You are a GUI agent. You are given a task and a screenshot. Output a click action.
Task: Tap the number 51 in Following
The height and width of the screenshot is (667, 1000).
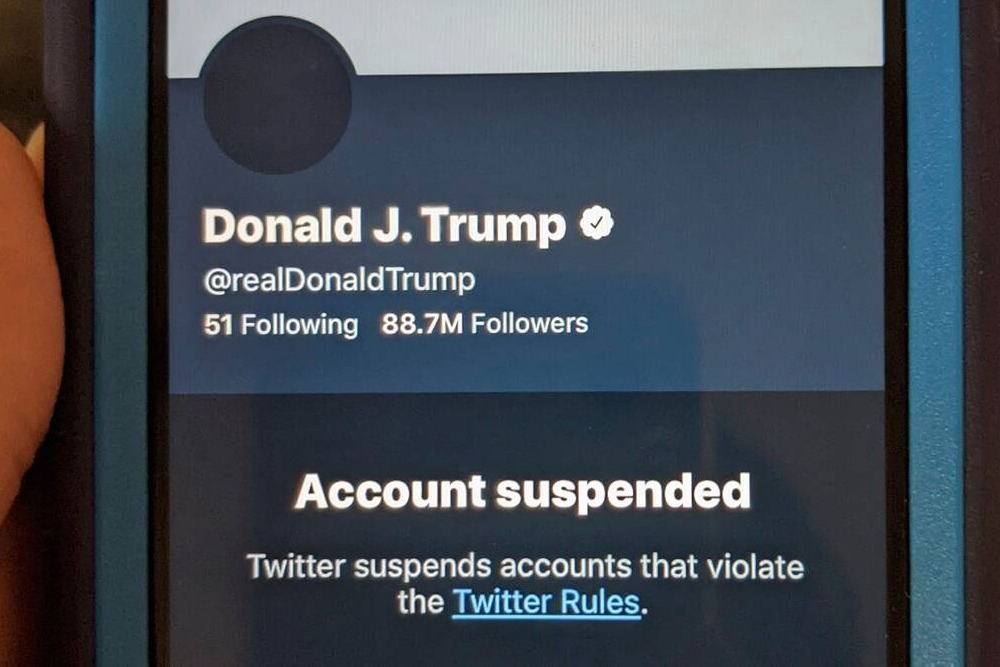(x=218, y=325)
